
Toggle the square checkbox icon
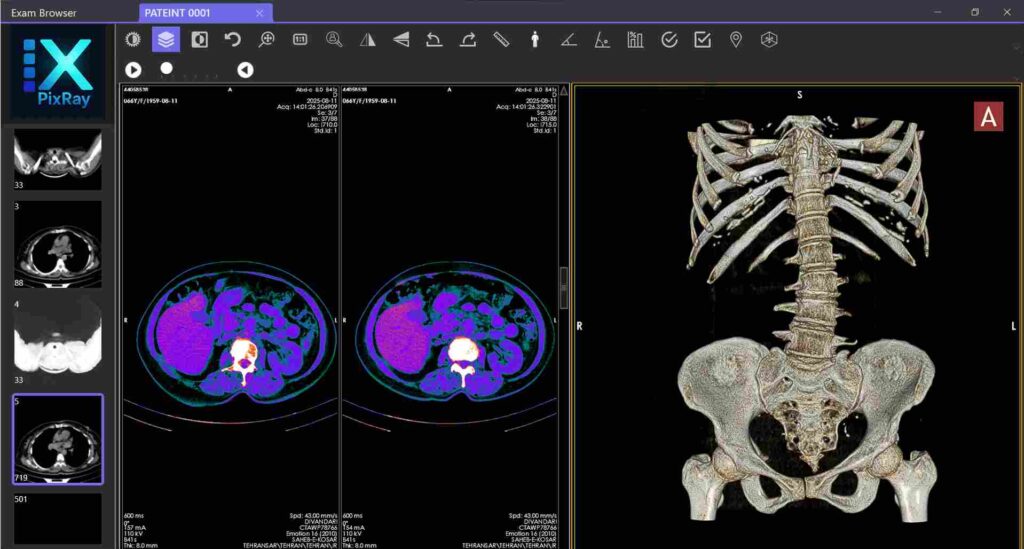click(702, 40)
